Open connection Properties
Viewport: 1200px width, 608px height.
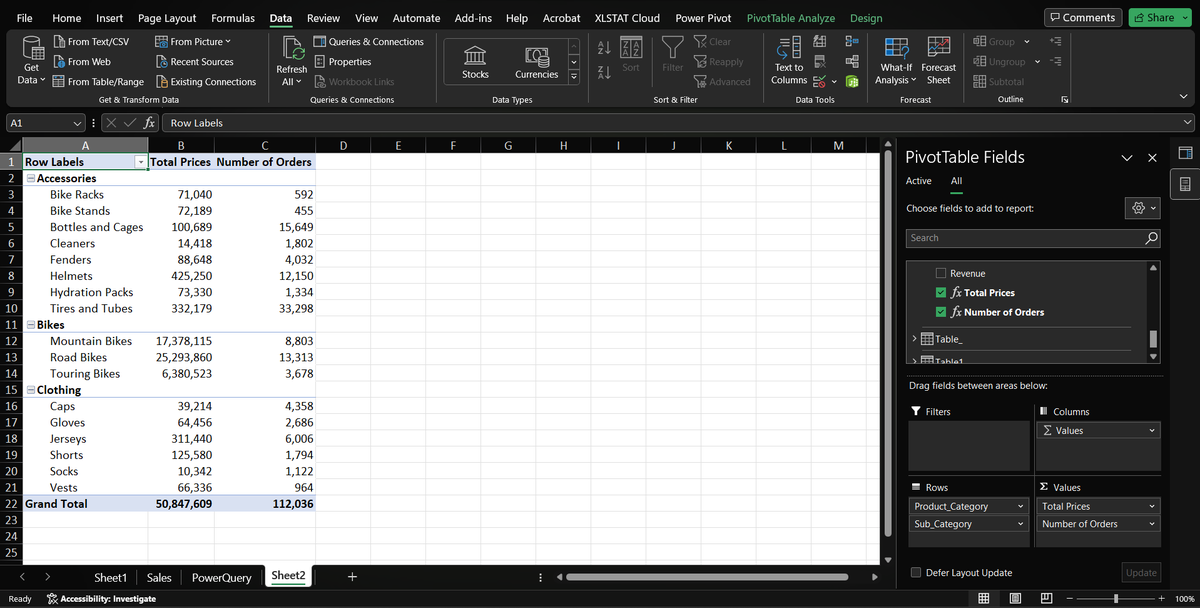point(341,62)
